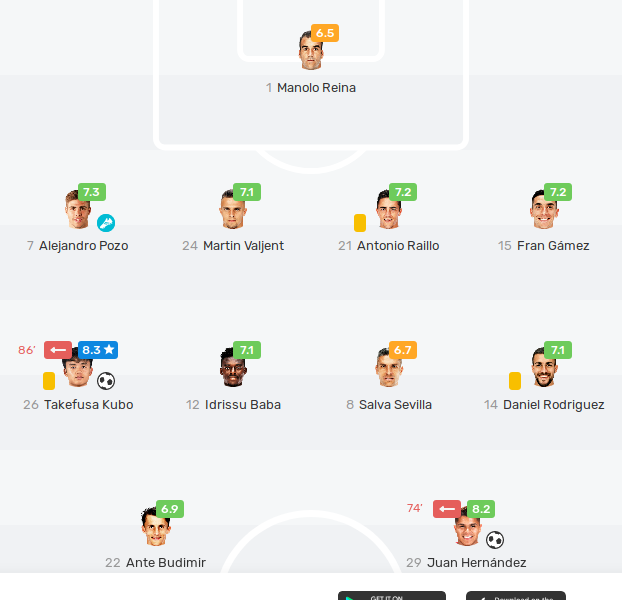Click Takefusa Kubo's yellow card icon

pos(49,381)
